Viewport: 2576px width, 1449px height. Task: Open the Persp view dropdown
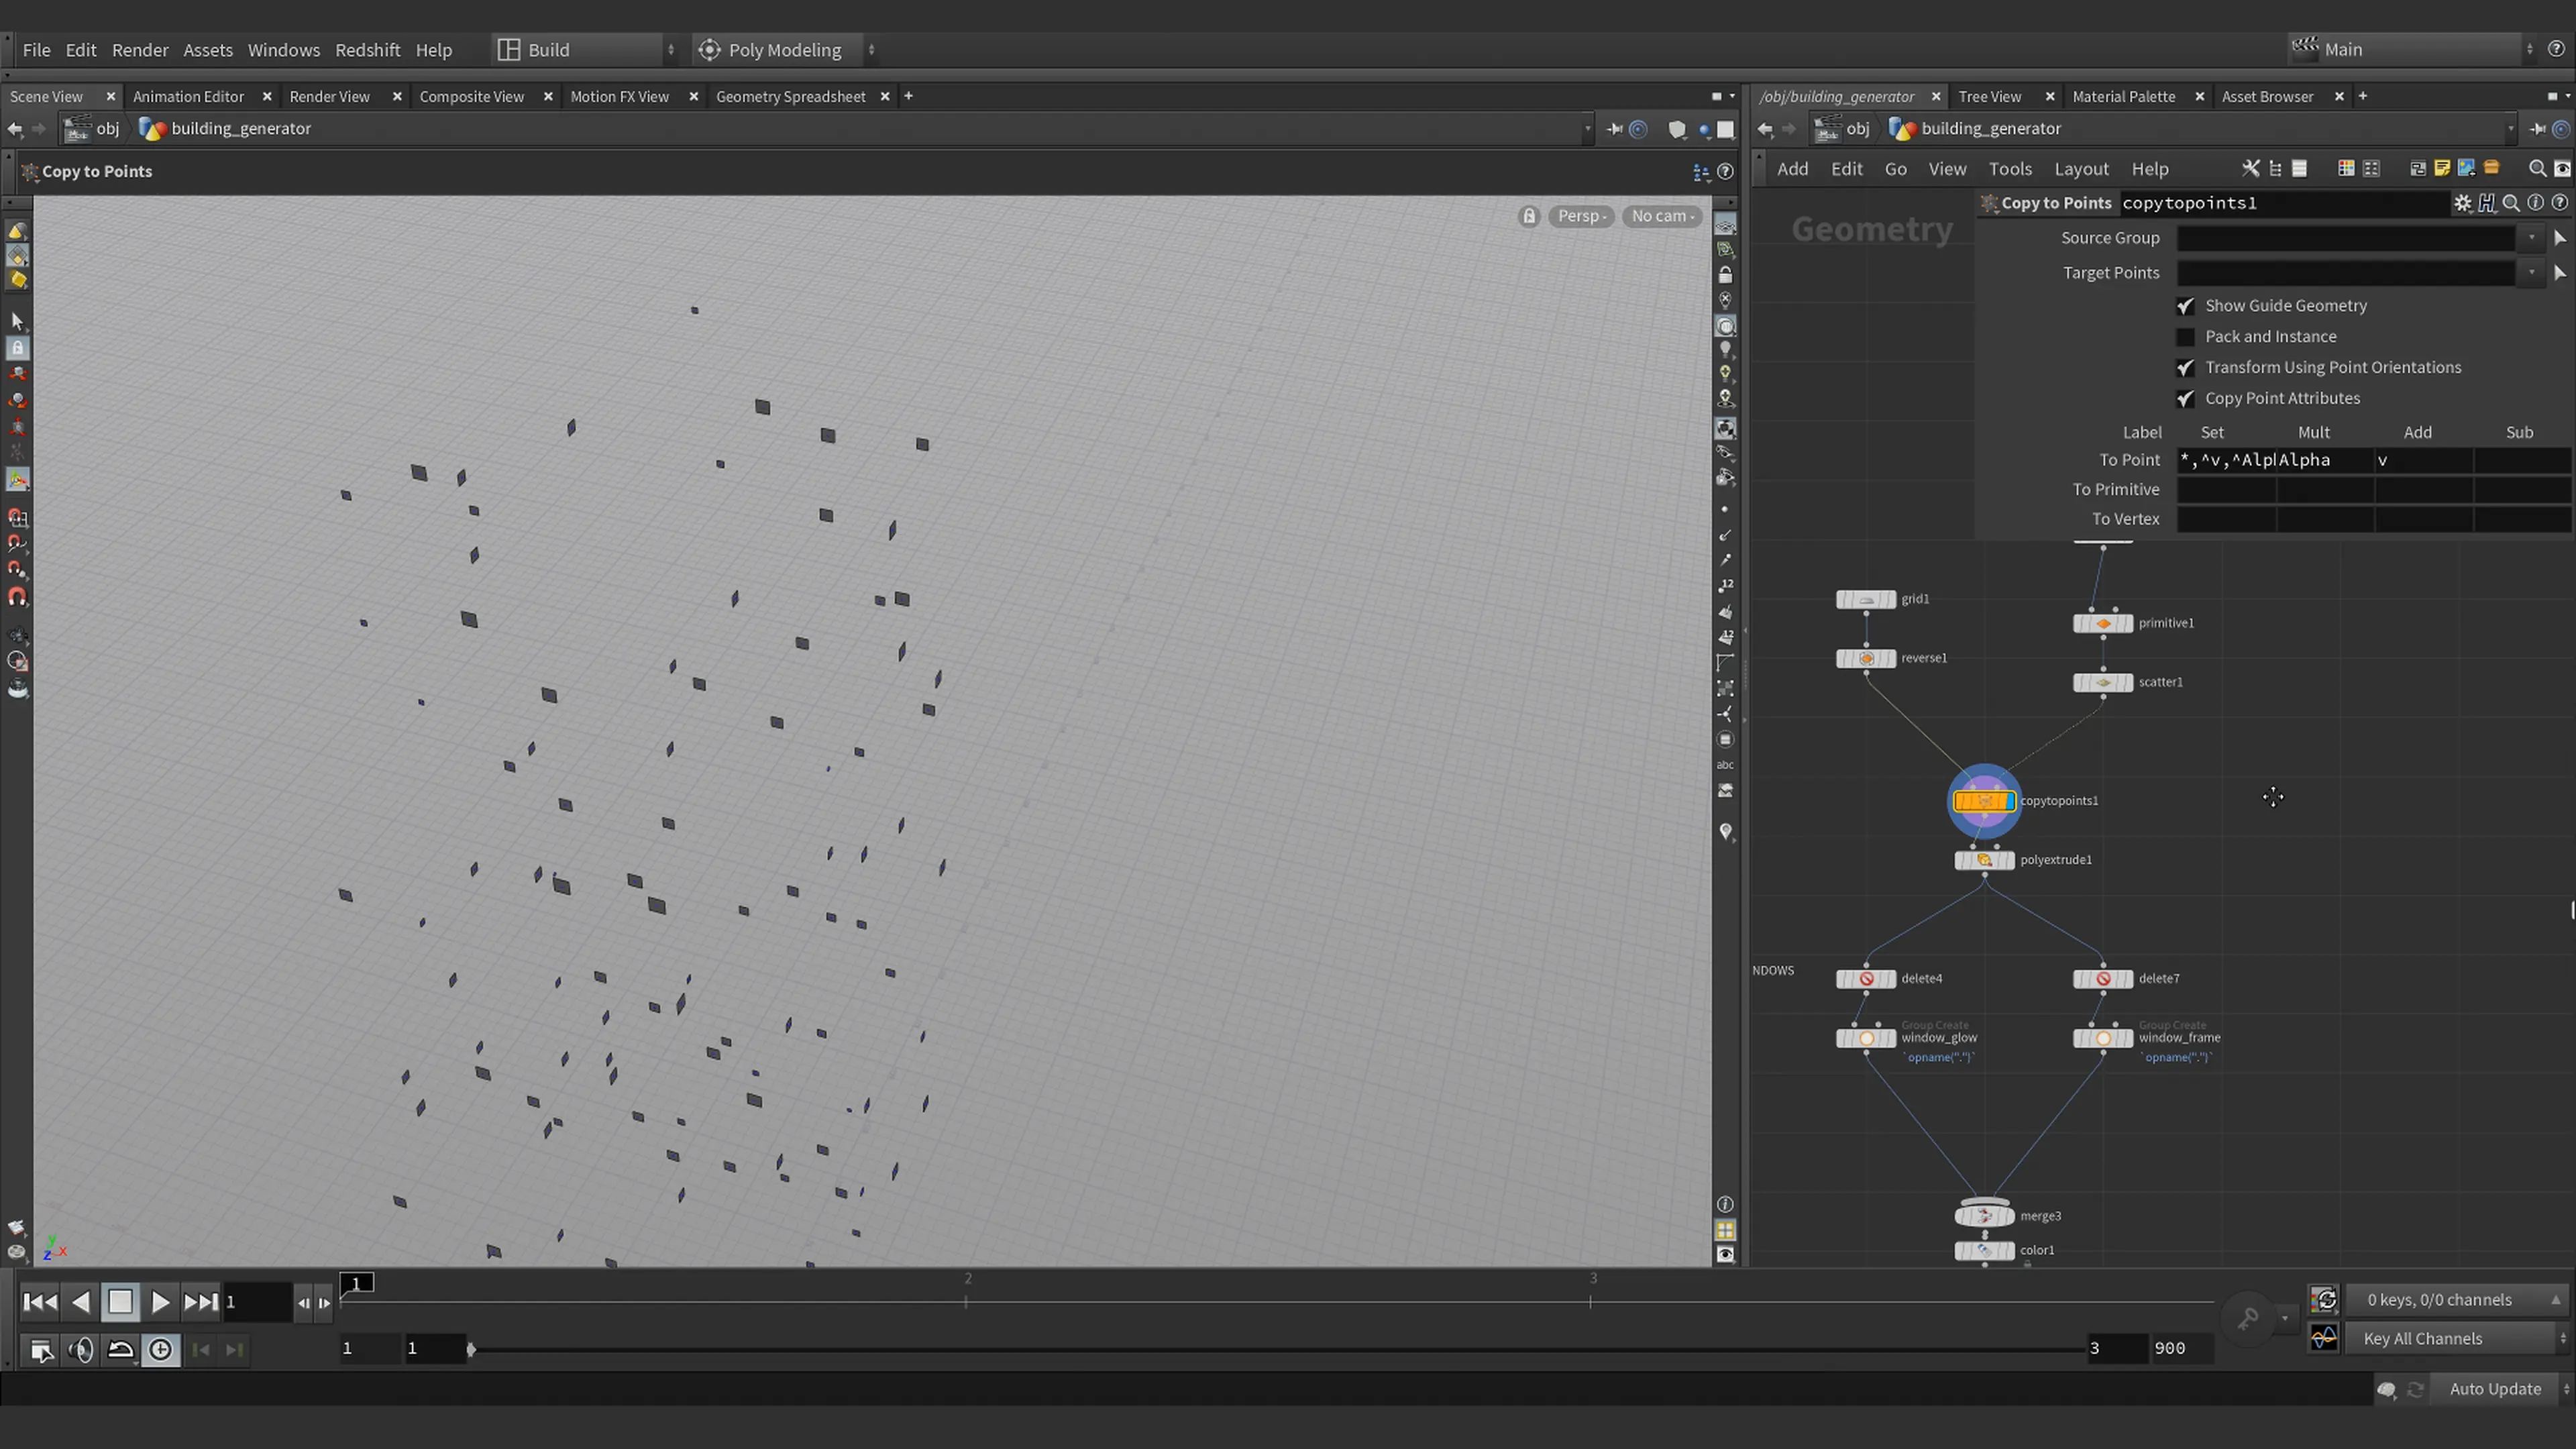tap(1581, 216)
